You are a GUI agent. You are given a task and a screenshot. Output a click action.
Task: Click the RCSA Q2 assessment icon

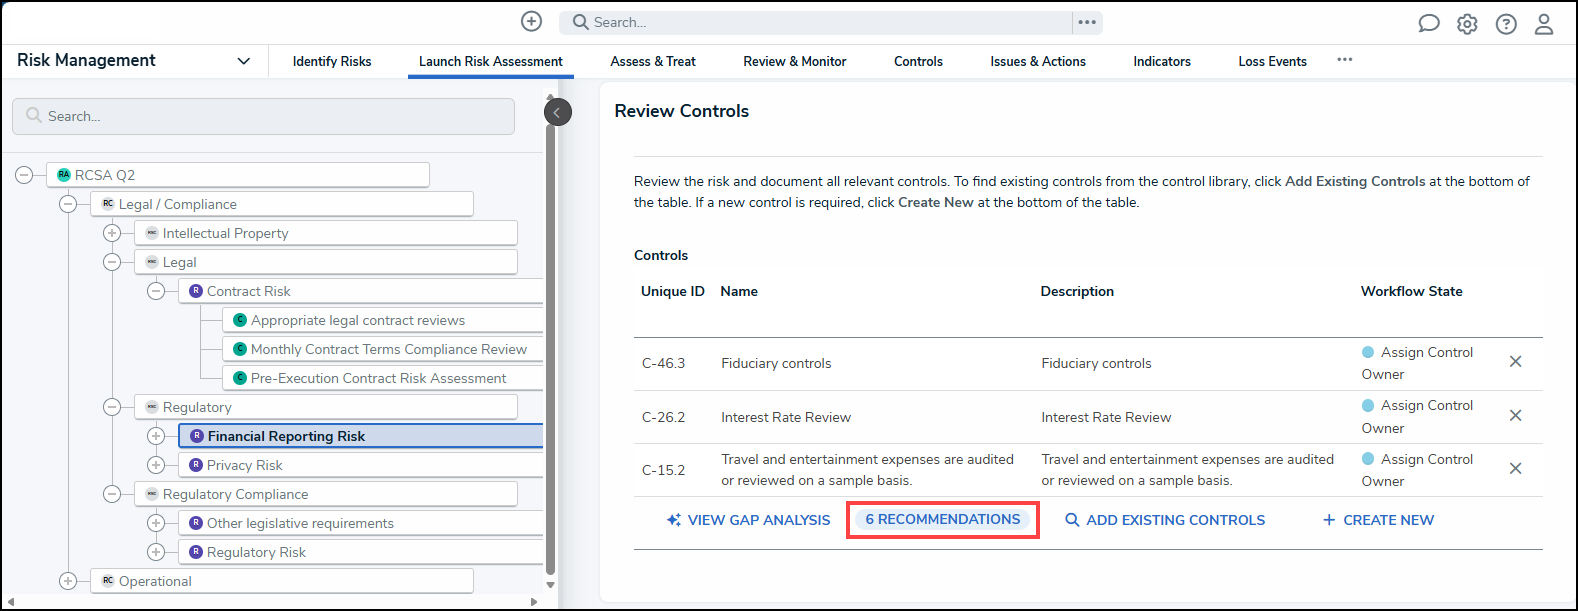(x=64, y=175)
